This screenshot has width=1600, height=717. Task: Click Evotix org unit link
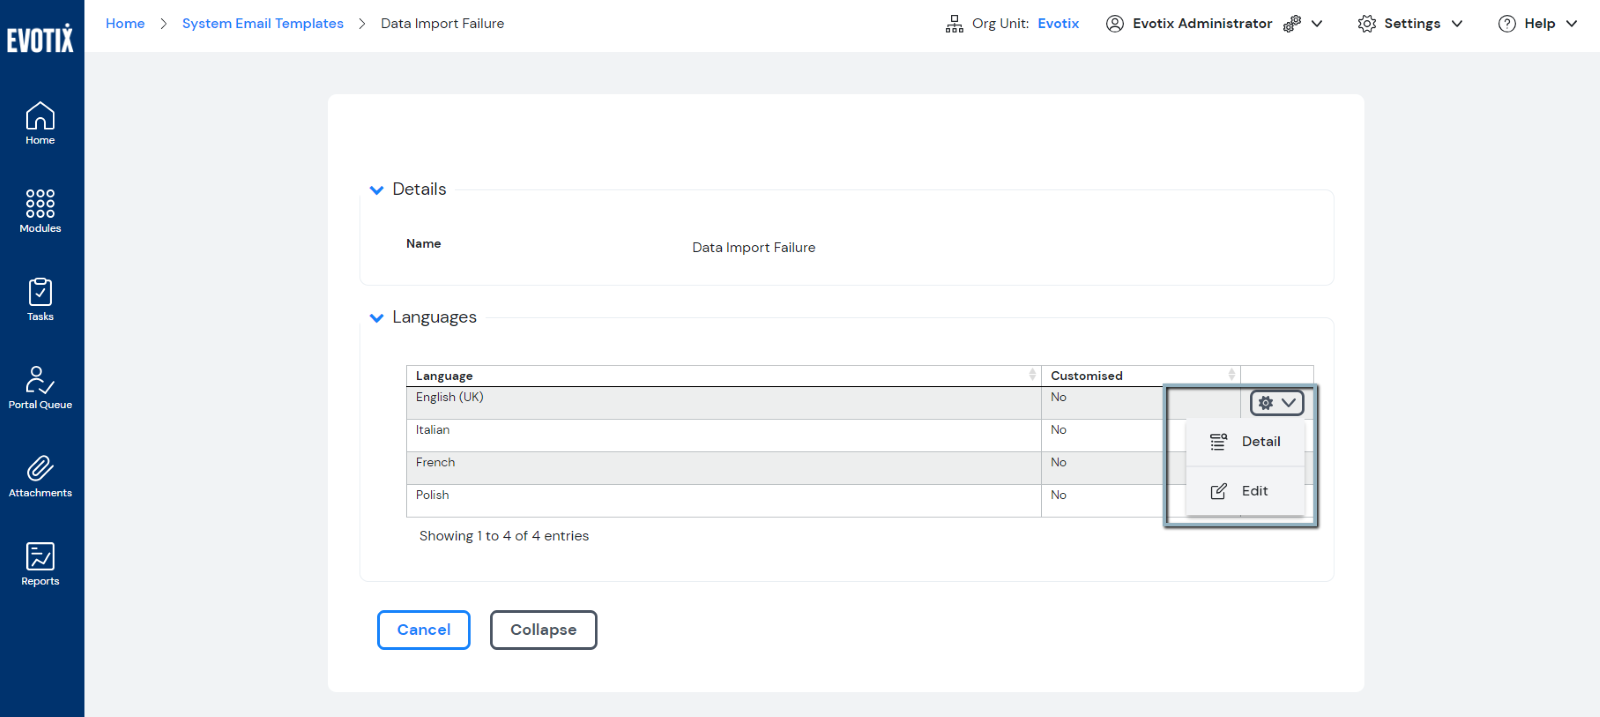click(x=1058, y=24)
